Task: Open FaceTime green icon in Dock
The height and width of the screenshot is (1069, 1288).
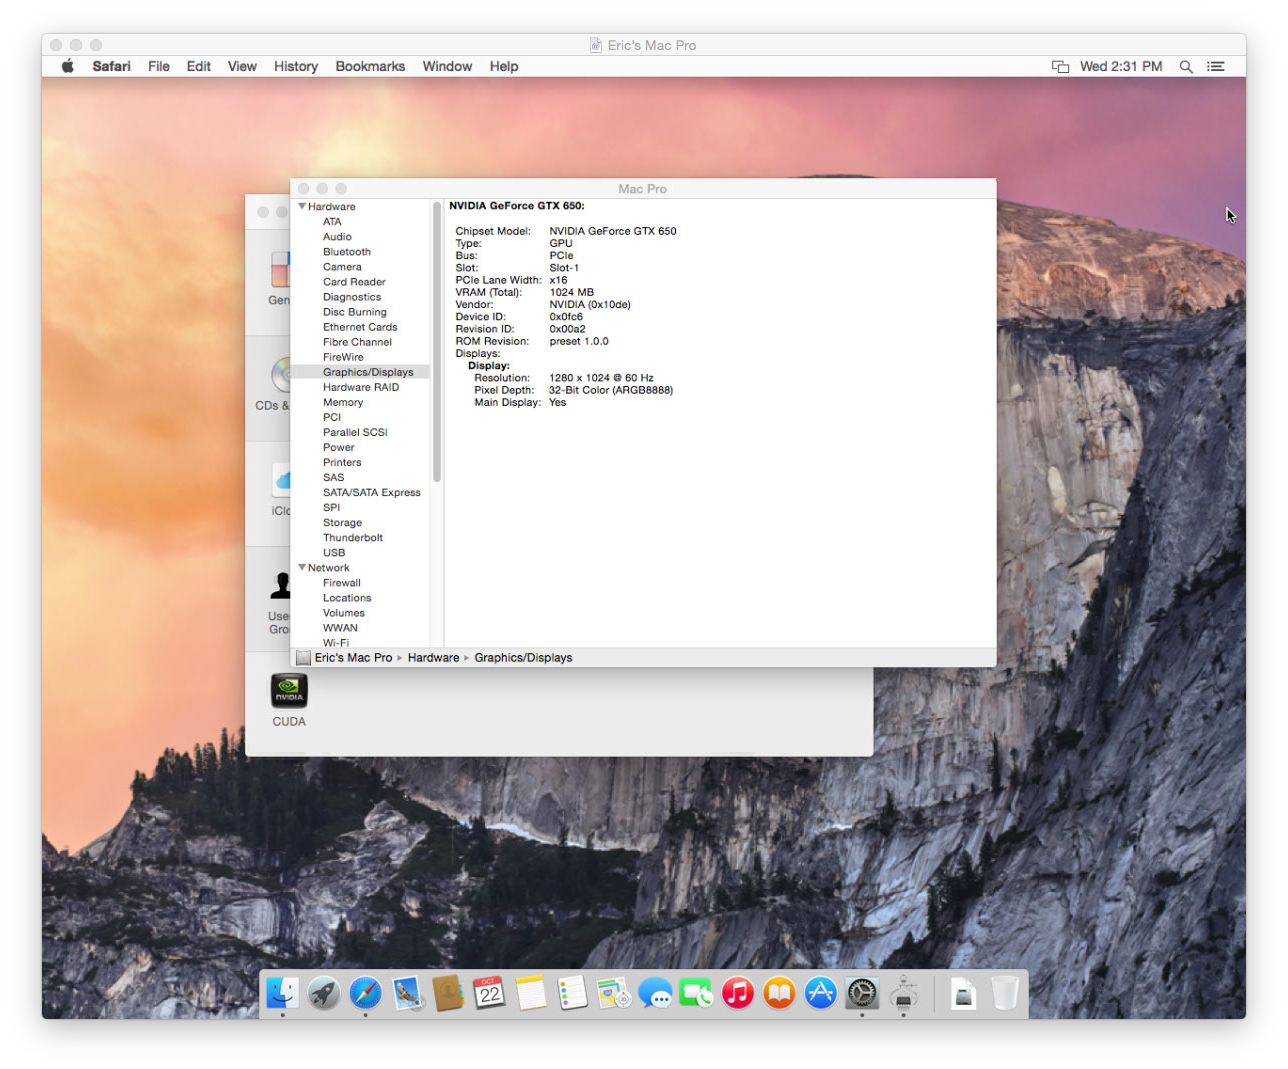Action: tap(696, 993)
